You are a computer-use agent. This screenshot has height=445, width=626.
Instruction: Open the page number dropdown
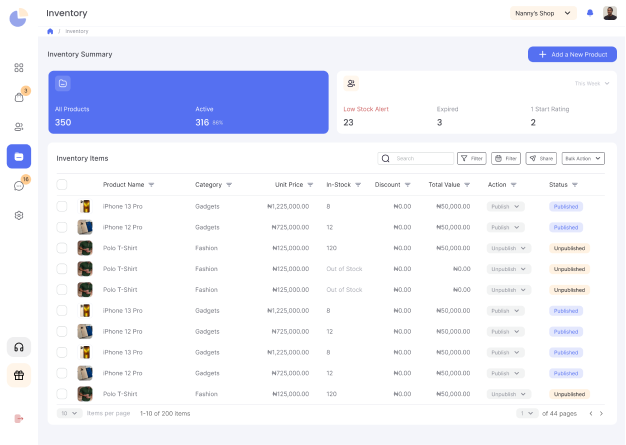tap(527, 413)
